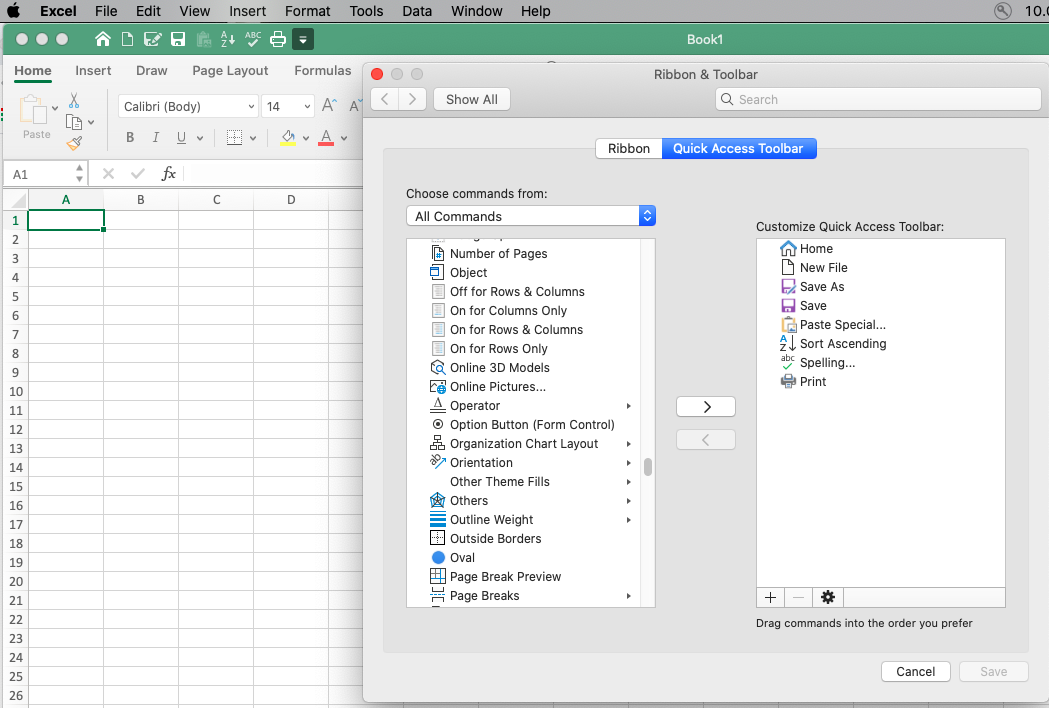Click the Spelling ABC check toolbar icon
The width and height of the screenshot is (1049, 708).
(x=253, y=39)
